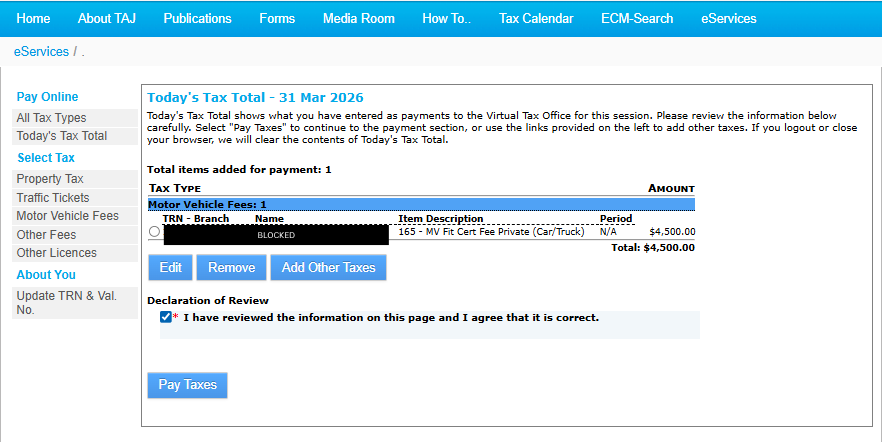
Task: Open About TAJ menu item
Action: point(107,18)
